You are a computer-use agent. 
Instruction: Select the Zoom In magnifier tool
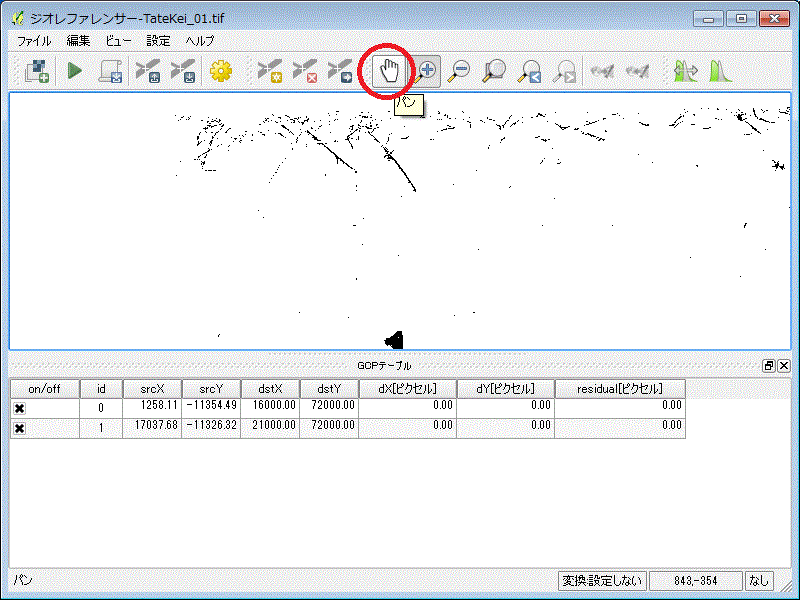[x=427, y=71]
